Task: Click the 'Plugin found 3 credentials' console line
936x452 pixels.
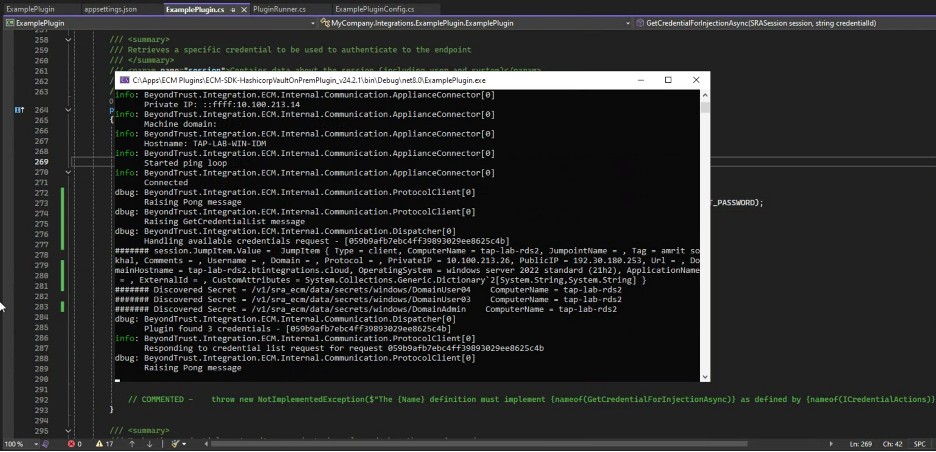Action: click(x=297, y=329)
